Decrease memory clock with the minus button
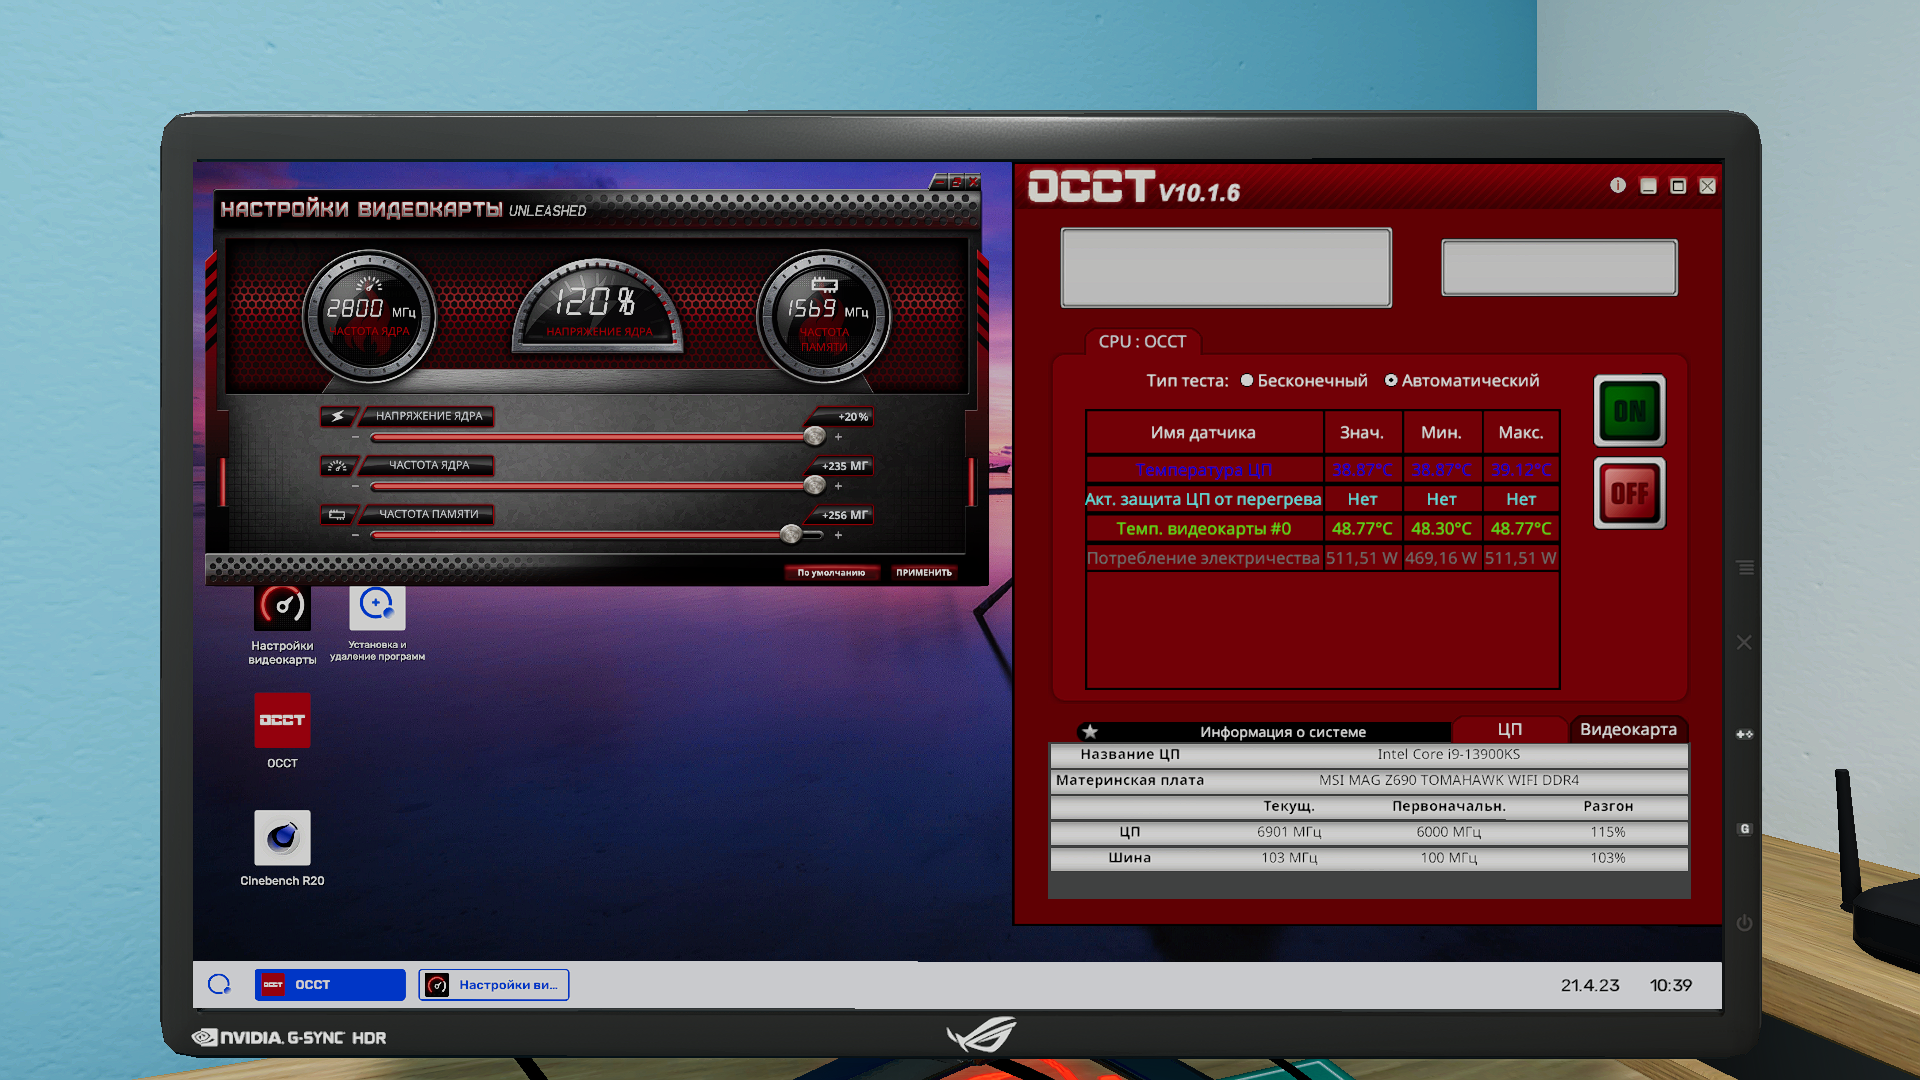 (x=355, y=535)
